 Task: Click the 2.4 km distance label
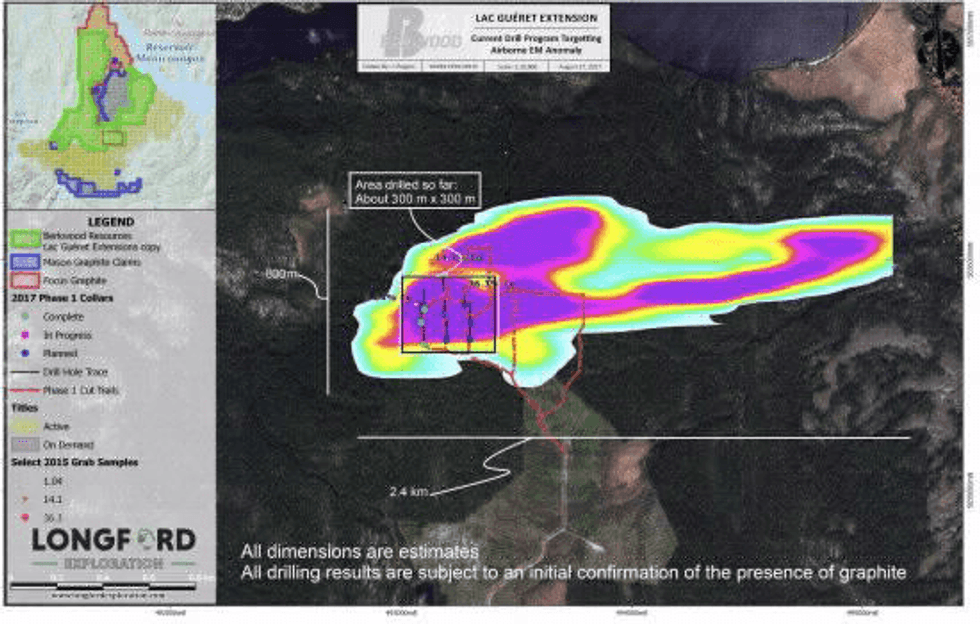[x=410, y=491]
